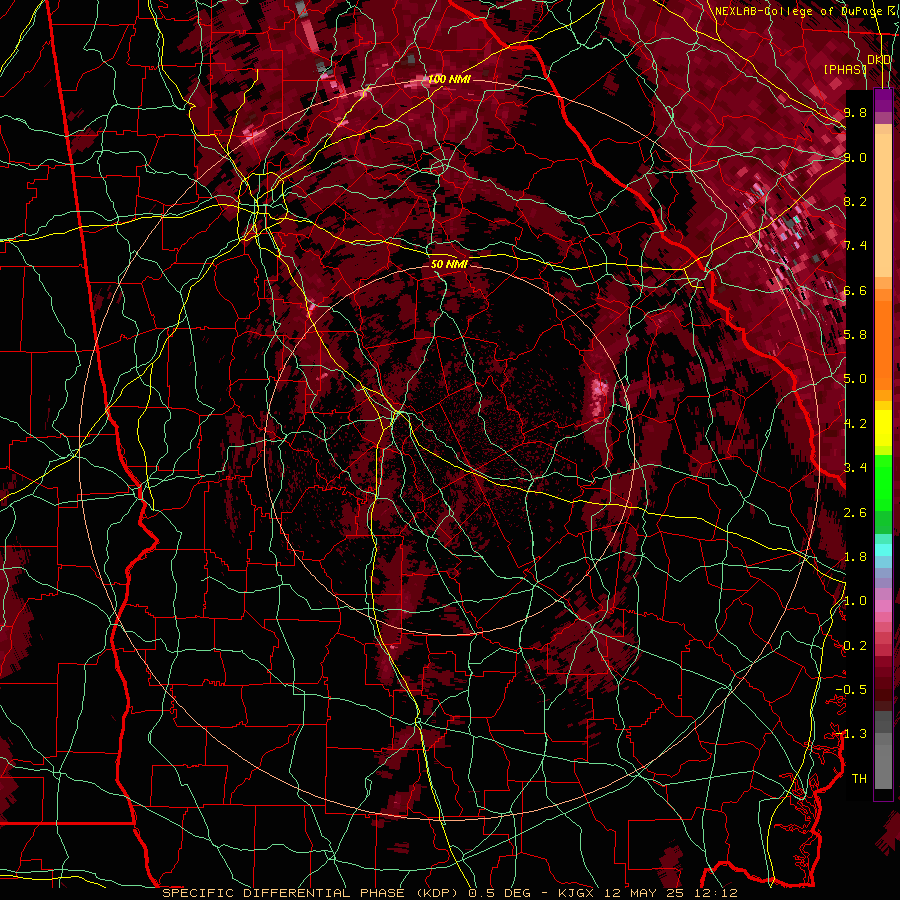Click the 4.2 scale value
Image resolution: width=900 pixels, height=900 pixels.
click(855, 424)
